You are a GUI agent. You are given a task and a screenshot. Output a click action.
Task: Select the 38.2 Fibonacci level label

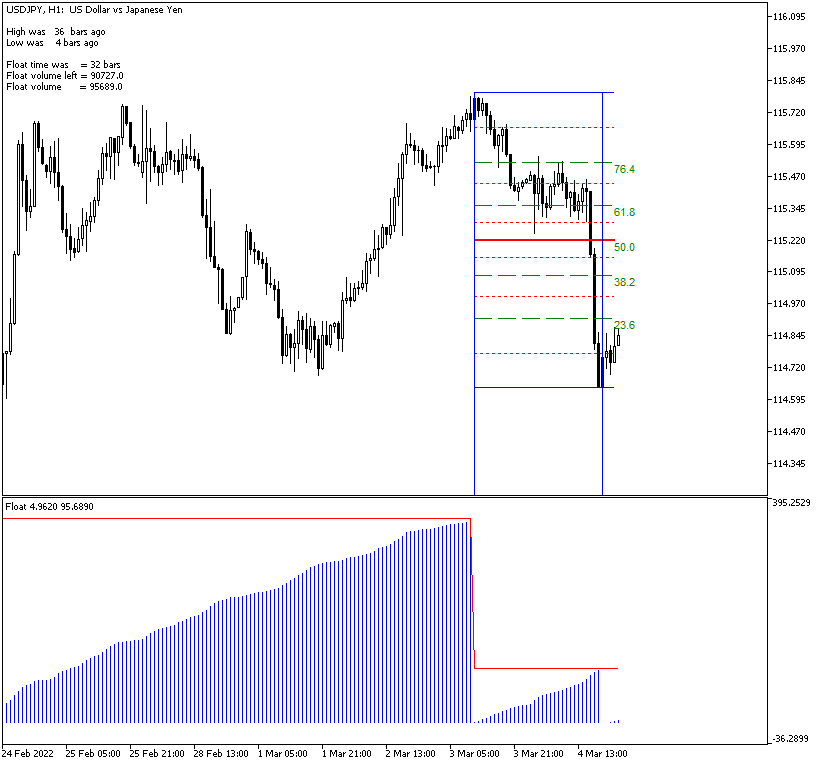[x=624, y=282]
